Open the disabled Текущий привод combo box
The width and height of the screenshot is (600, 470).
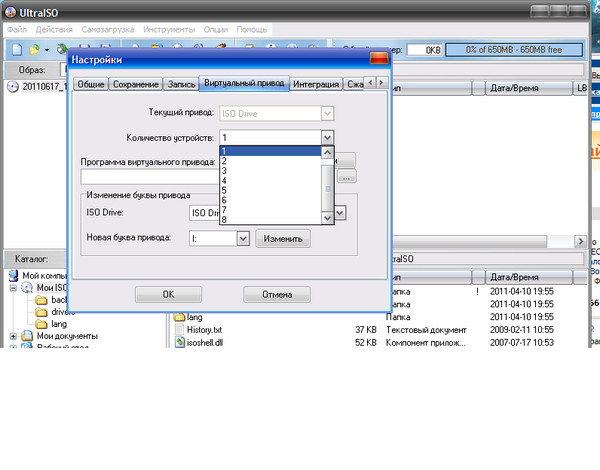(x=277, y=114)
